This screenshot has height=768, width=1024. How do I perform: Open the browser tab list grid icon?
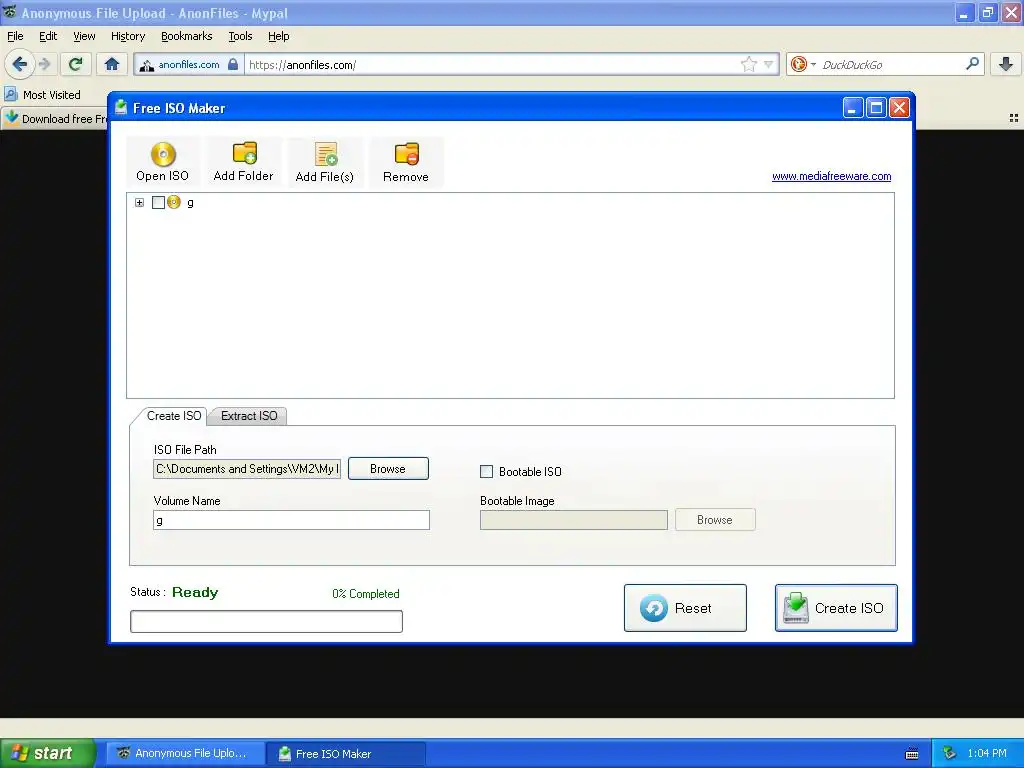1014,118
